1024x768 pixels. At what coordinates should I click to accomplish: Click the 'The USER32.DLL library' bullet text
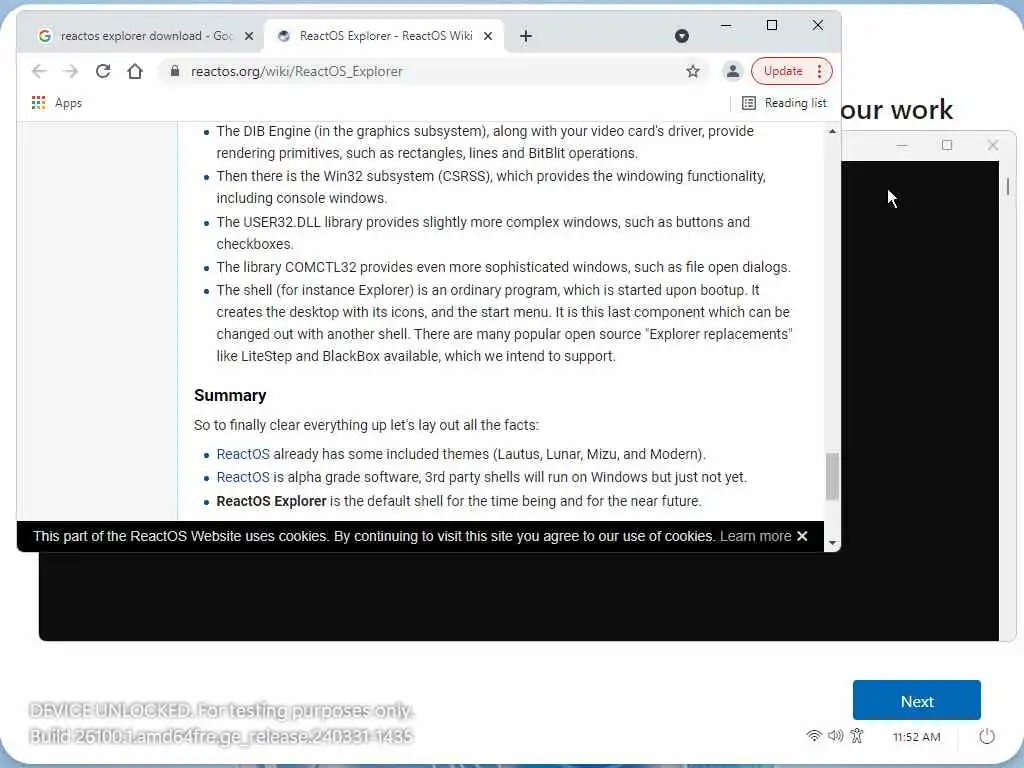[x=483, y=232]
